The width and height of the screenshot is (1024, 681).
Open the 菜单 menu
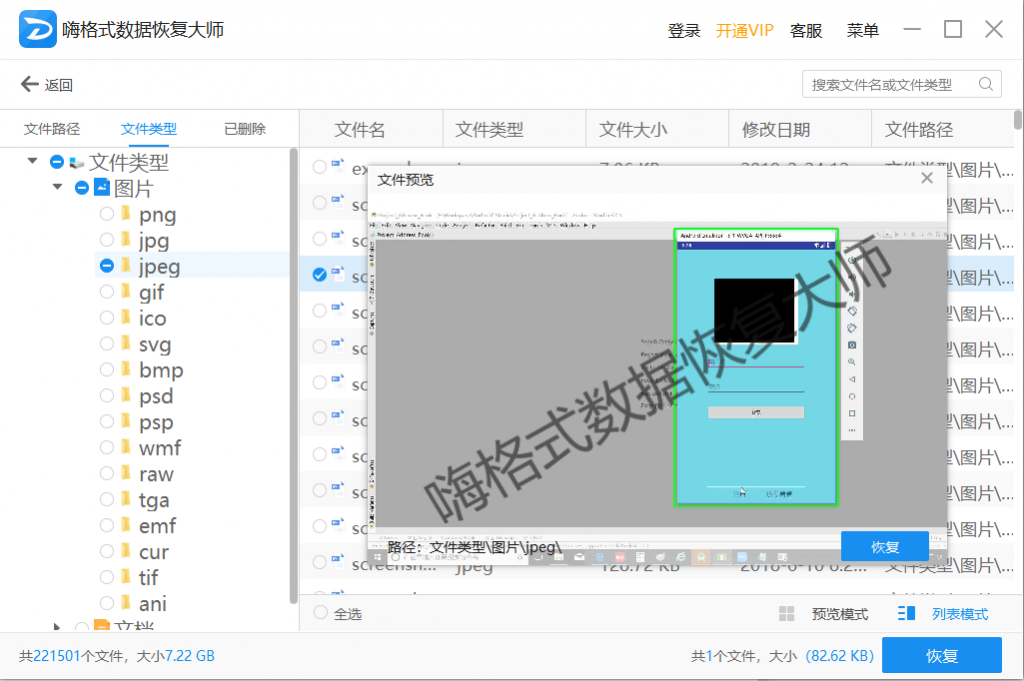click(863, 30)
